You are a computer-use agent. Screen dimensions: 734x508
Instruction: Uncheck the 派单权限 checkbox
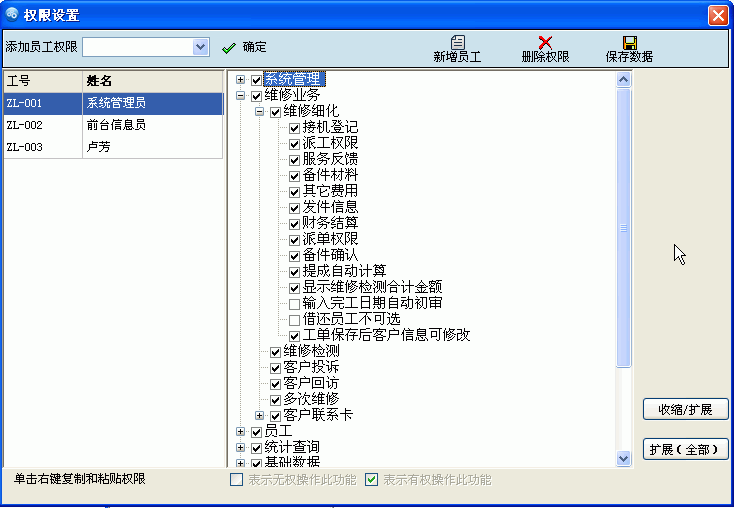[x=294, y=240]
